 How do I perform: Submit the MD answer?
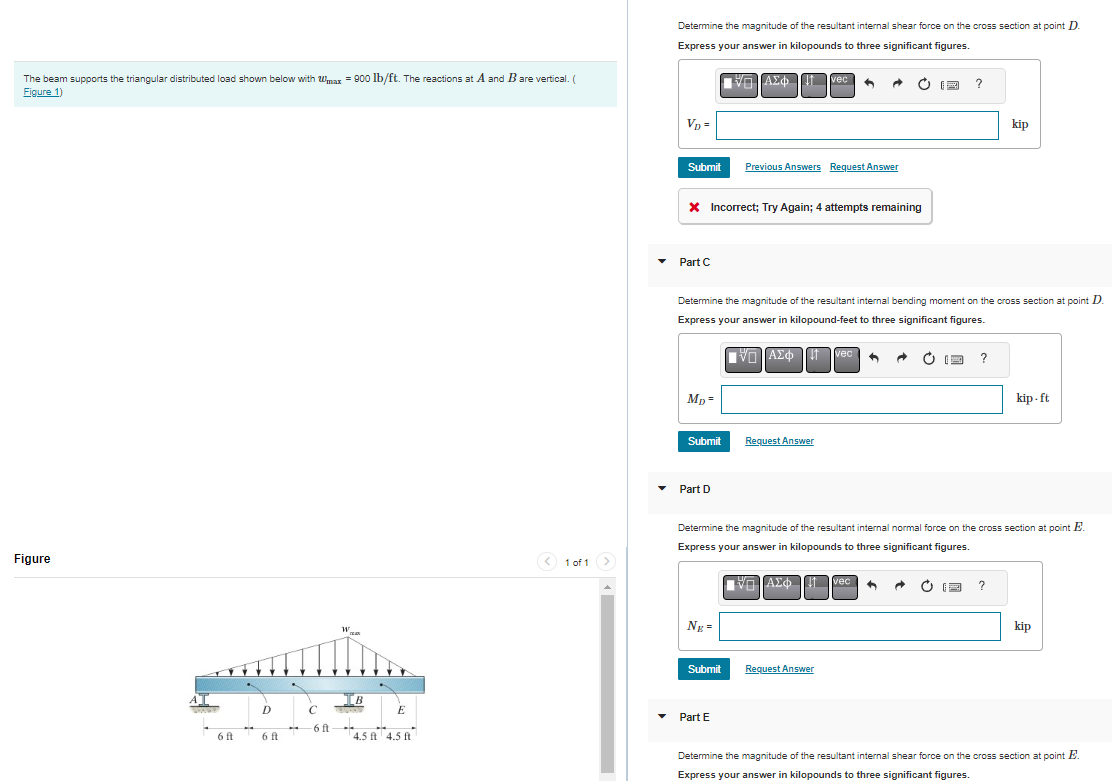(x=703, y=441)
